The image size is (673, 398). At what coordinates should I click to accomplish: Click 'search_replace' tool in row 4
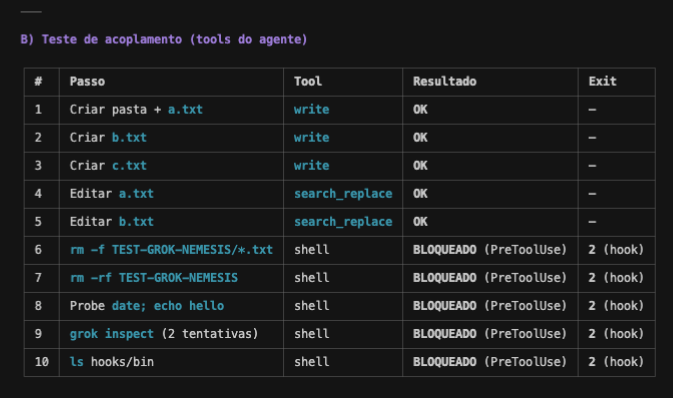click(x=343, y=194)
